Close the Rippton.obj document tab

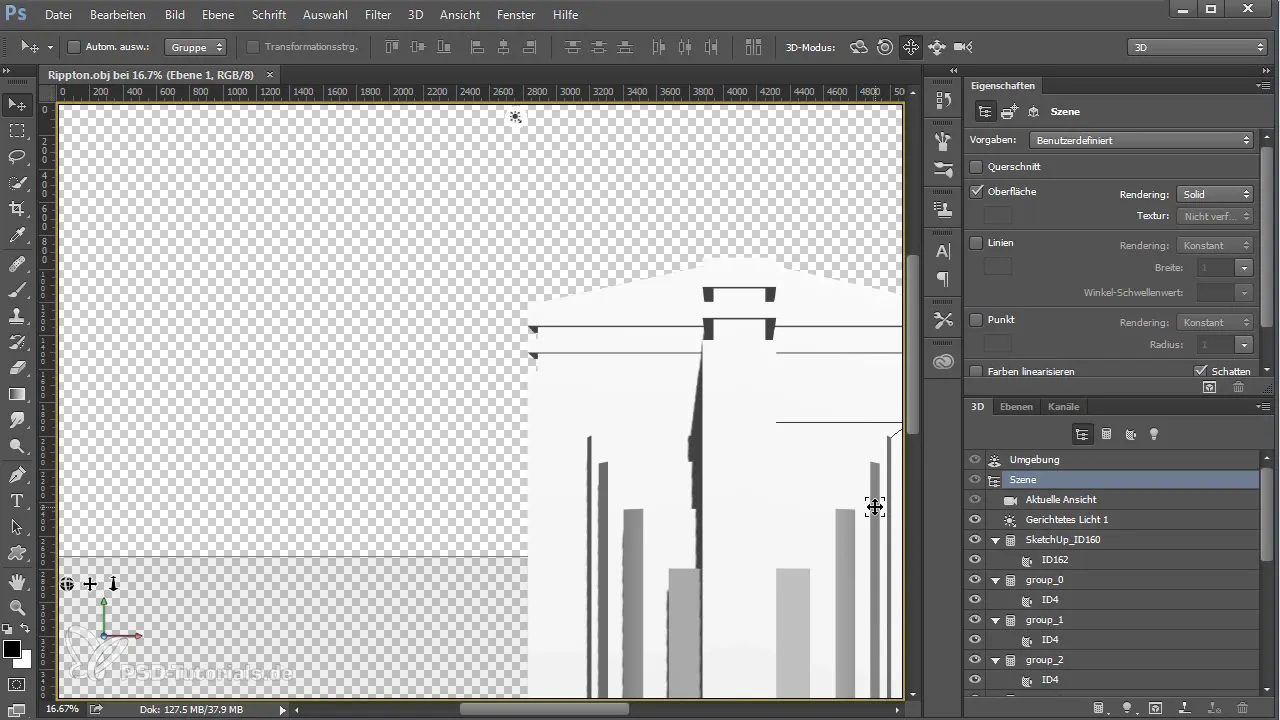pos(270,75)
